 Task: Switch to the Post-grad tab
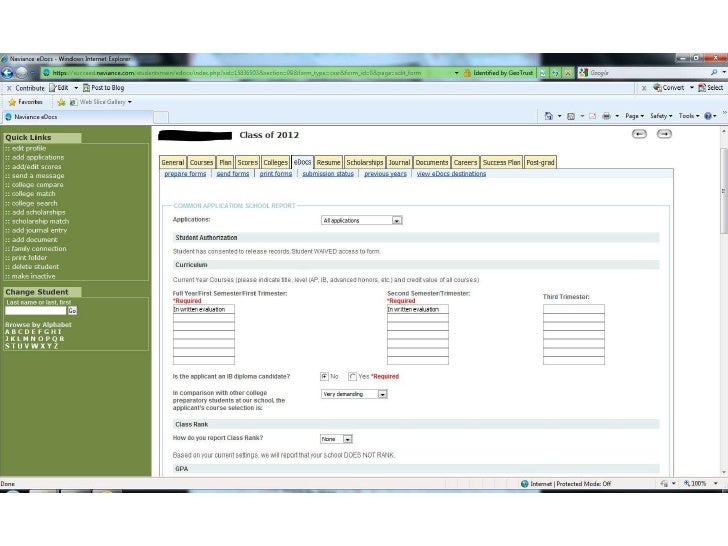540,162
